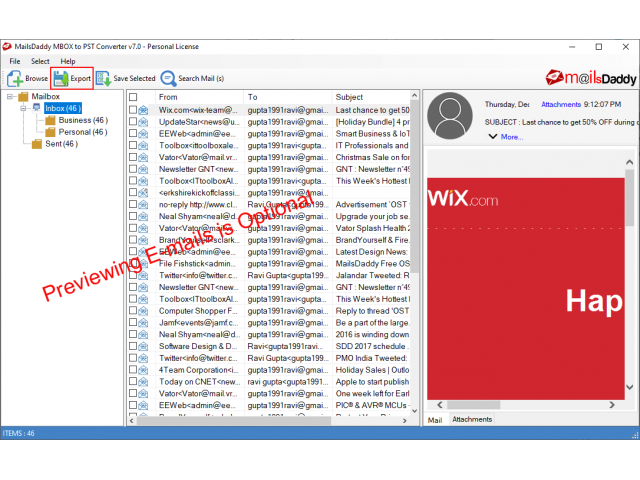The height and width of the screenshot is (480, 640).
Task: Click email list horizontal scroll right arrow
Action: 404,420
